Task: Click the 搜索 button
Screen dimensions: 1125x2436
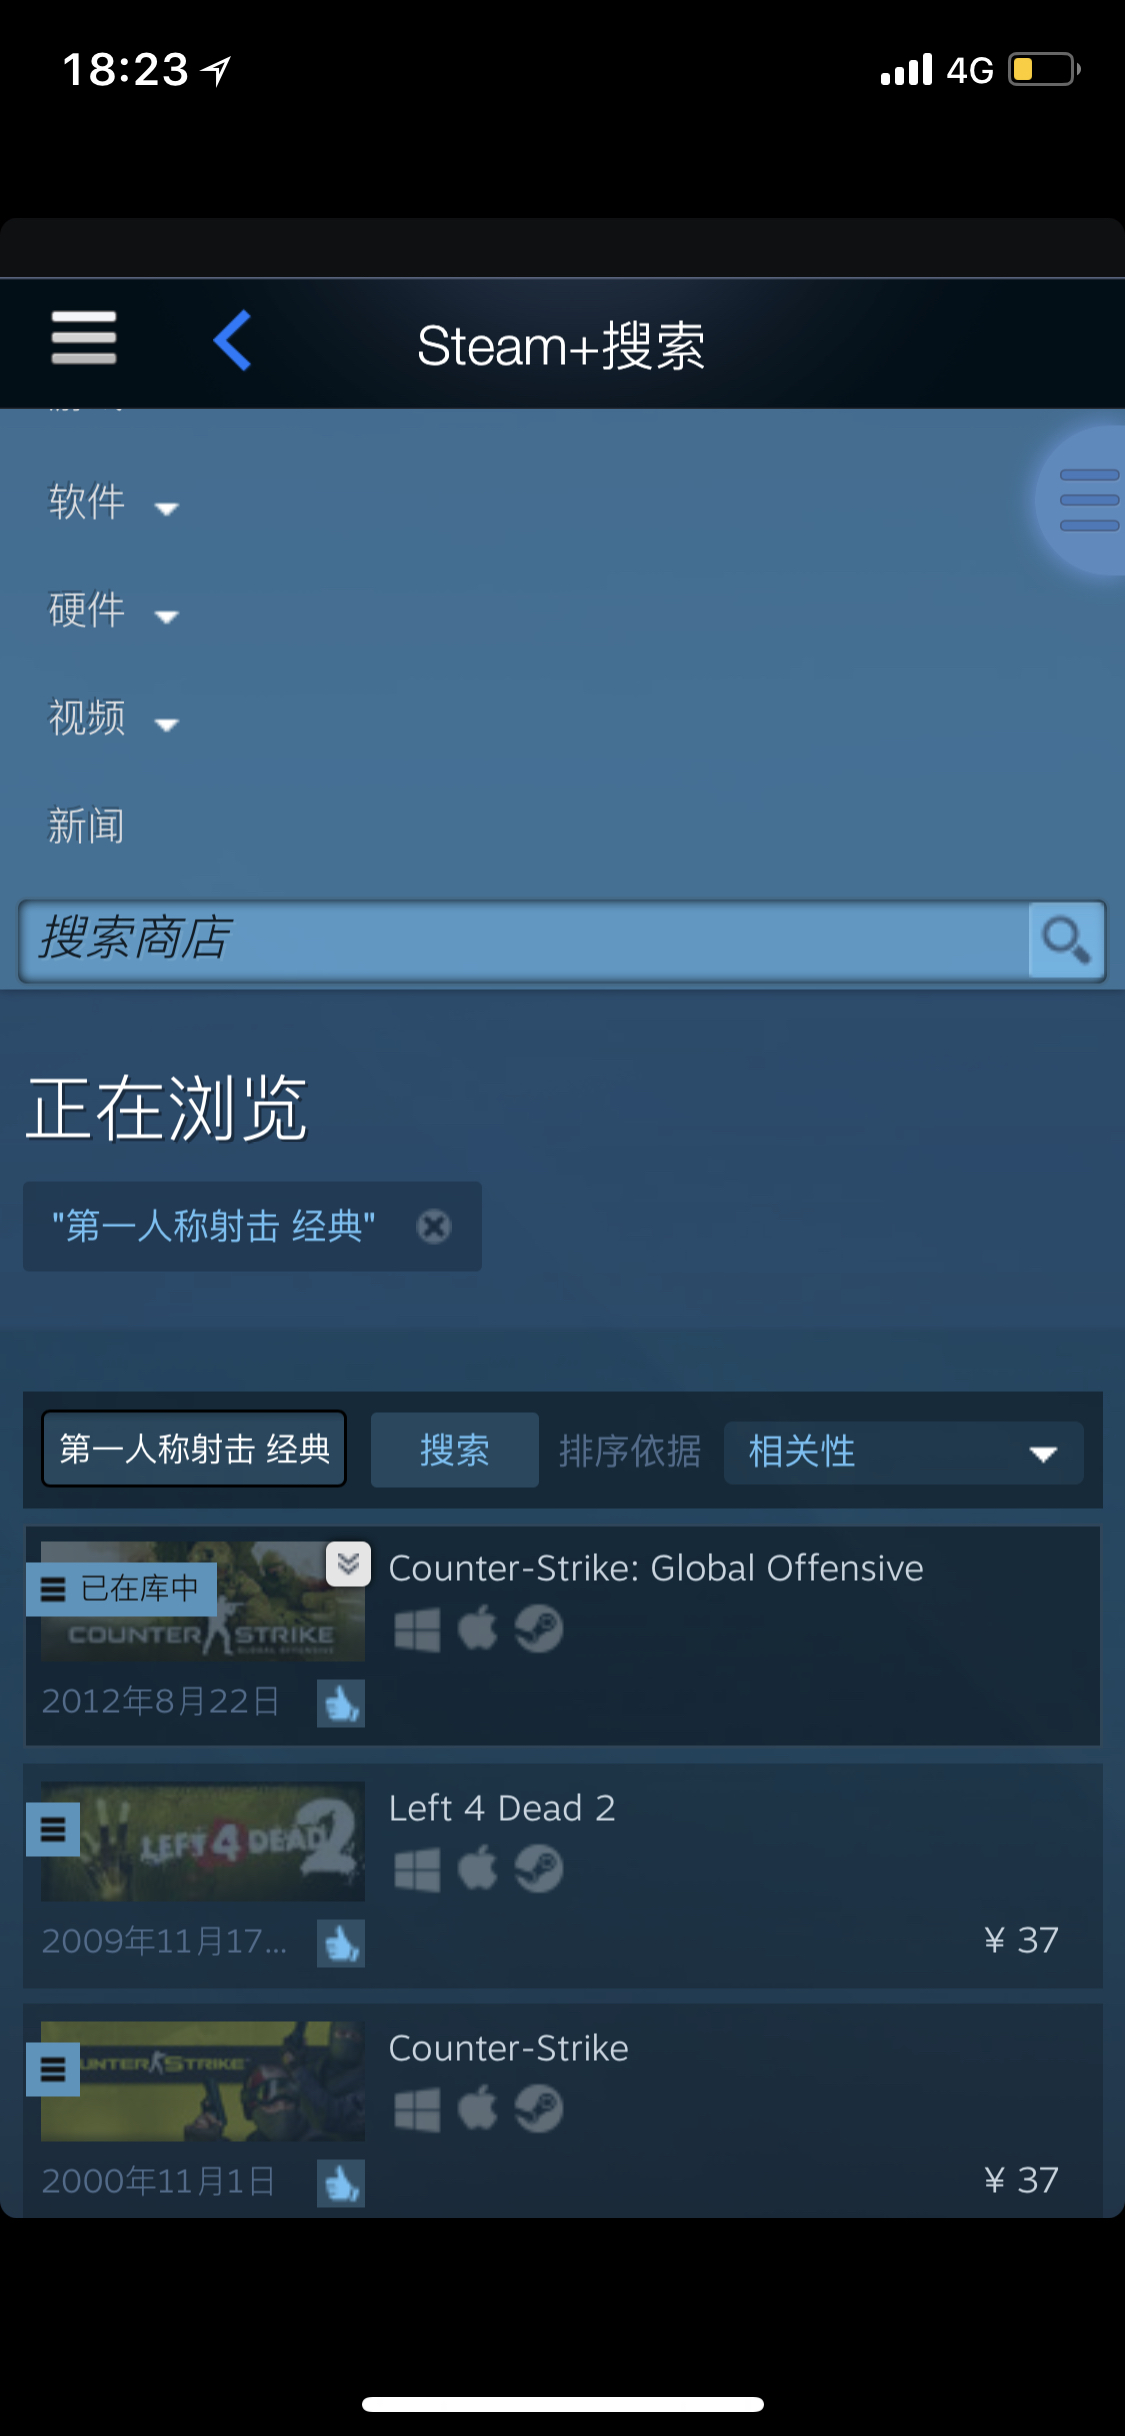Action: (454, 1450)
